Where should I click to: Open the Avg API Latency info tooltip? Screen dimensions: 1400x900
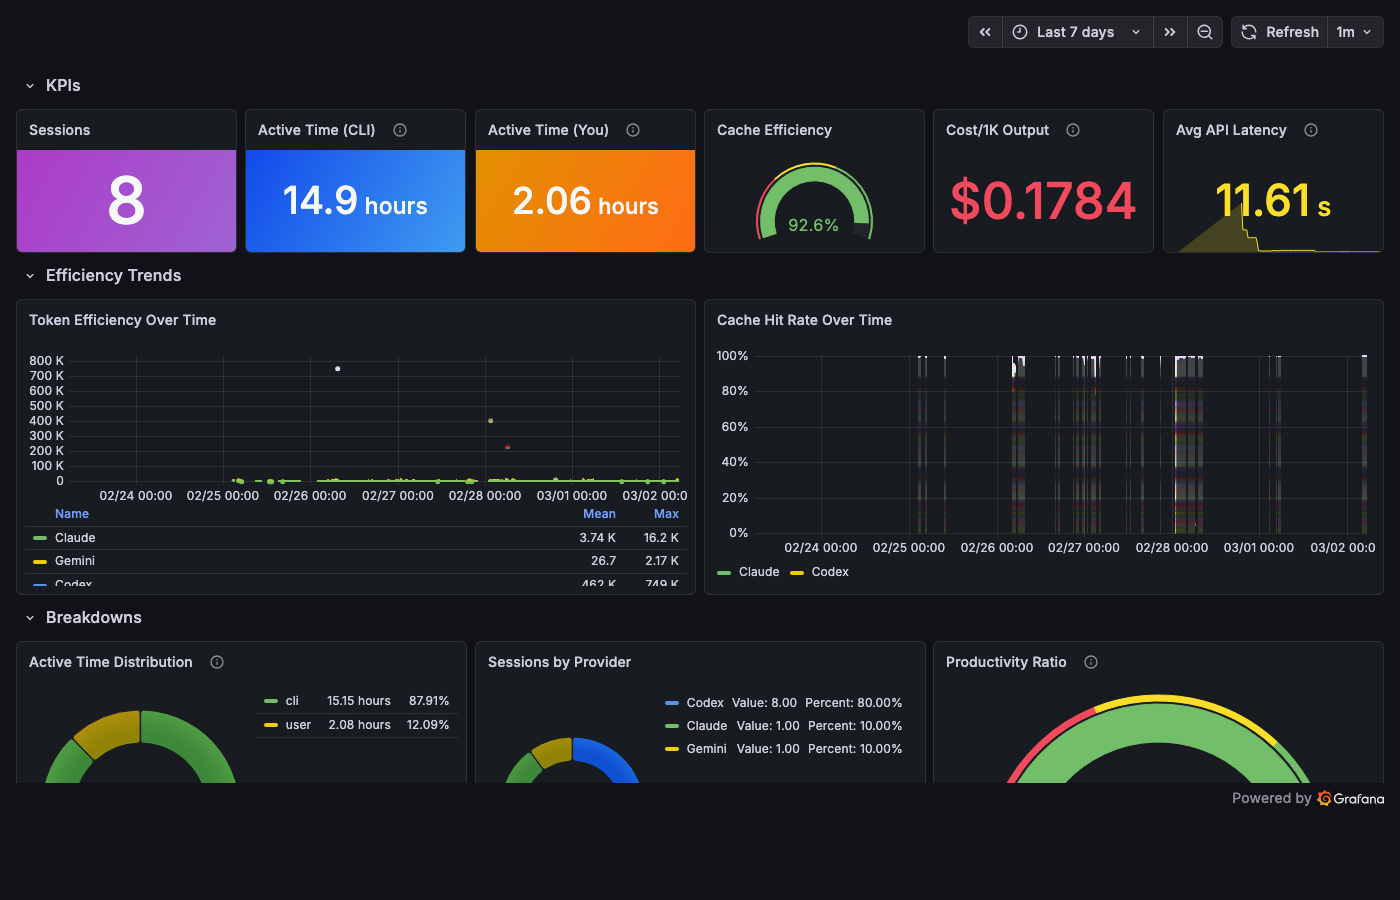[1310, 129]
